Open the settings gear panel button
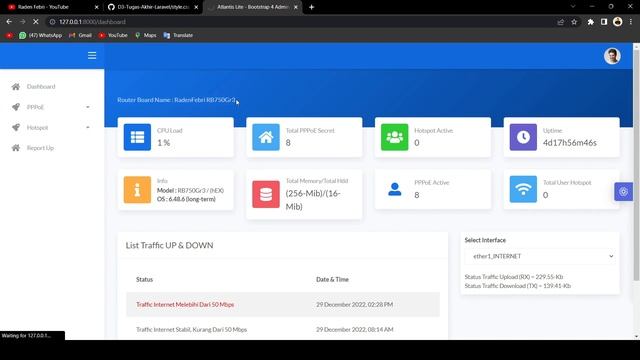The width and height of the screenshot is (640, 360). pos(623,191)
